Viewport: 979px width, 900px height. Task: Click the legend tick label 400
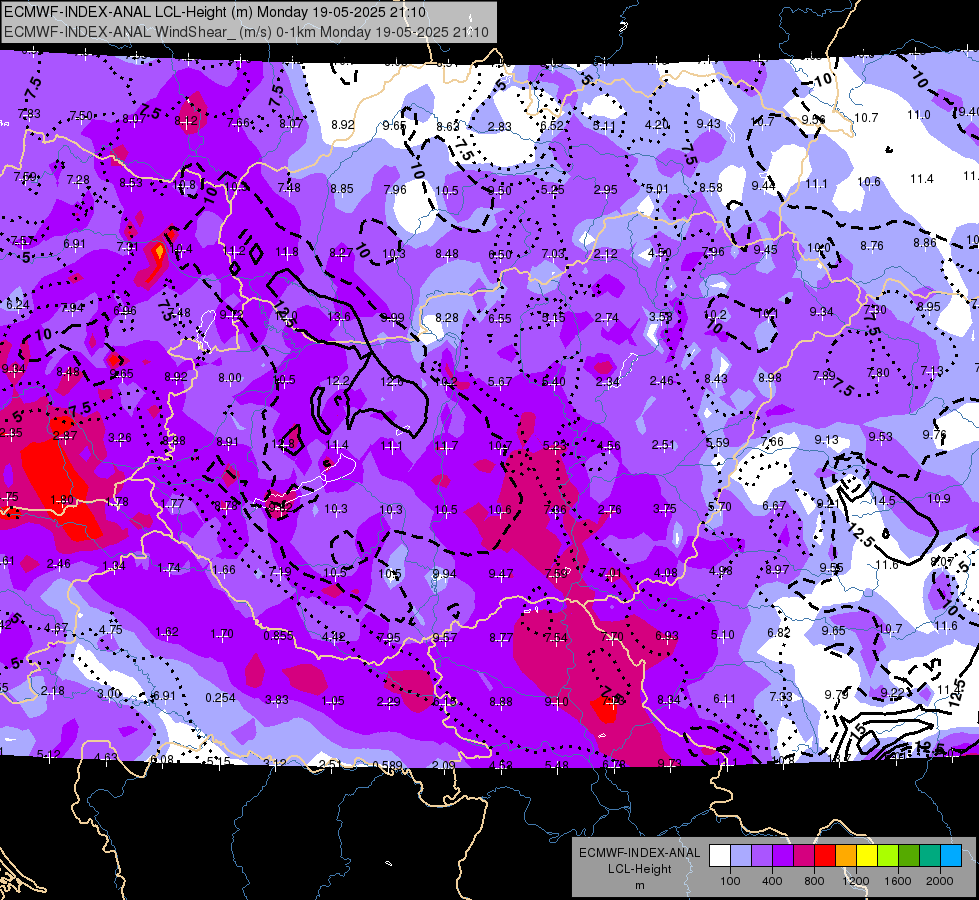tap(772, 881)
